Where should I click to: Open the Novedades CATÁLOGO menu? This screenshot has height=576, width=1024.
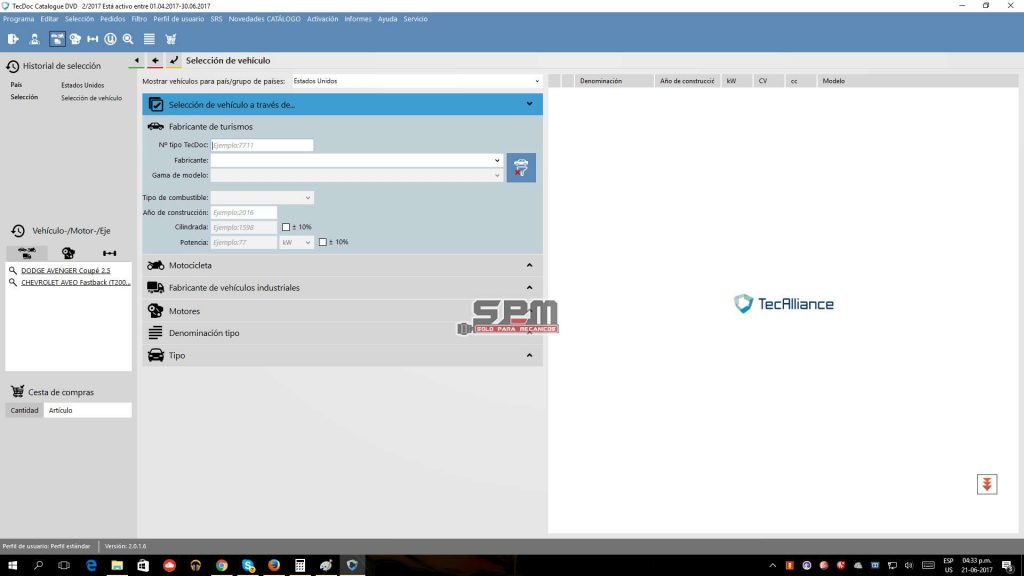[264, 19]
